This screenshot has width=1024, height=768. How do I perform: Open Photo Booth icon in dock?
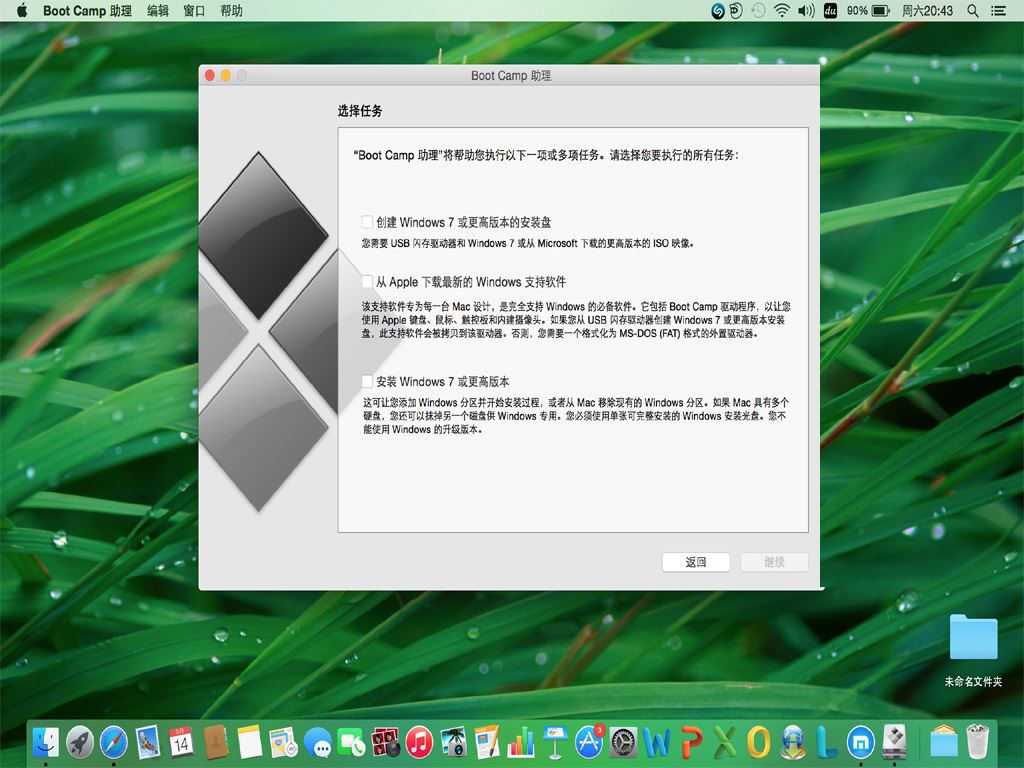[x=385, y=742]
